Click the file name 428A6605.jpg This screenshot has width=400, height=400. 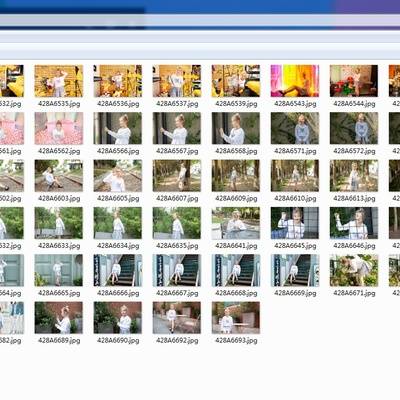tap(118, 198)
